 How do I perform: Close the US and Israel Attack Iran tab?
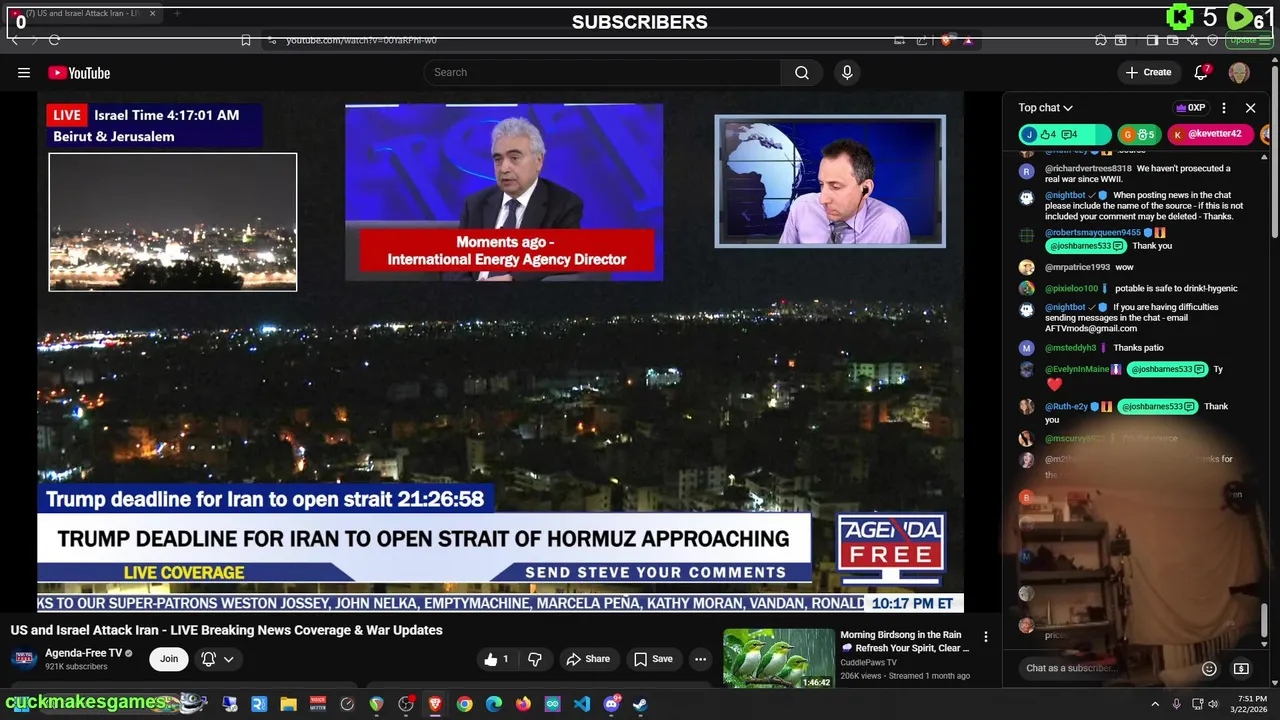coord(153,14)
